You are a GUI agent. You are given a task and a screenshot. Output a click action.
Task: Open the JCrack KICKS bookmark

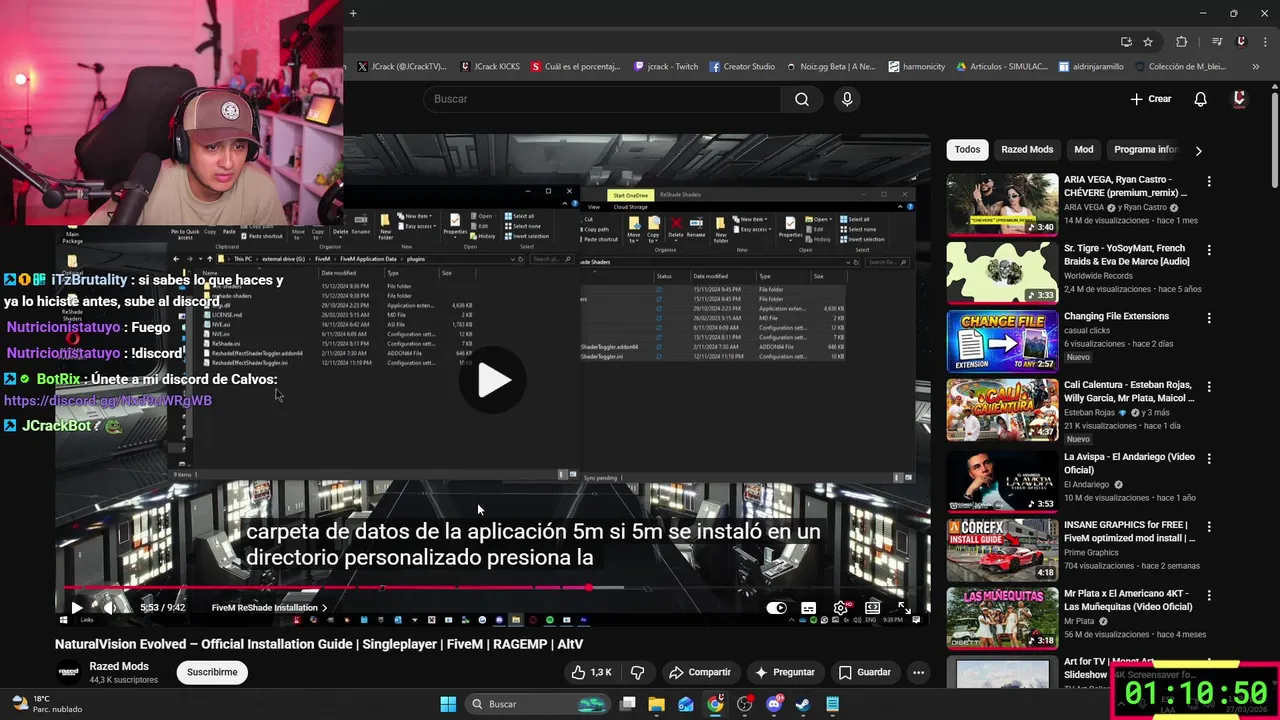[x=491, y=67]
